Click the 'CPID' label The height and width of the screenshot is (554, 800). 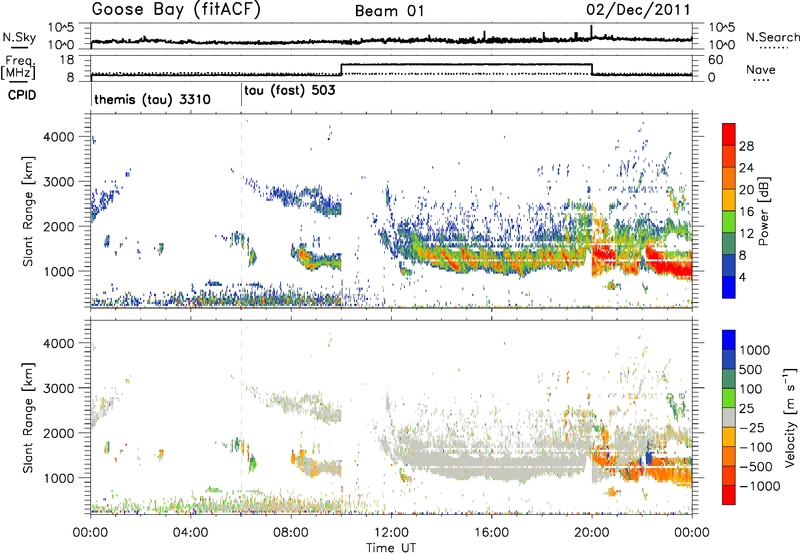coord(22,95)
